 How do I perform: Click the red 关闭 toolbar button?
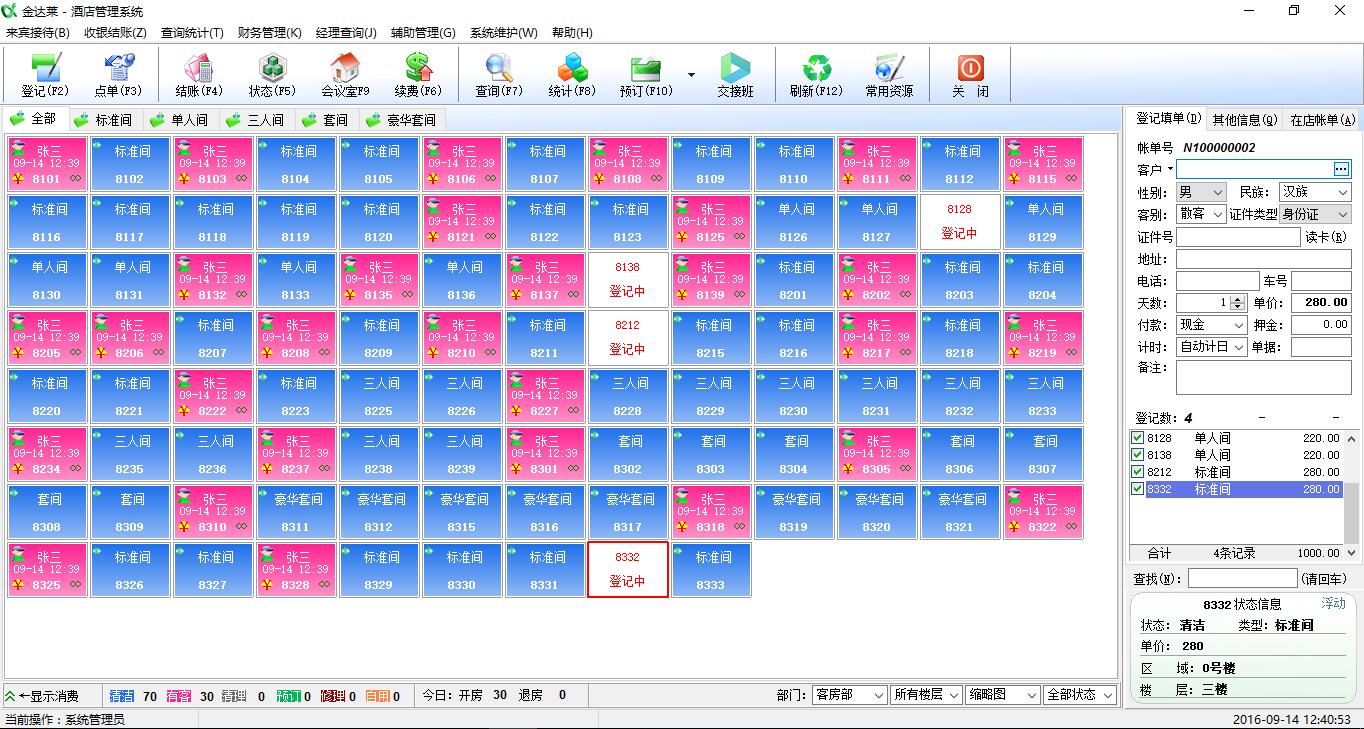point(970,75)
